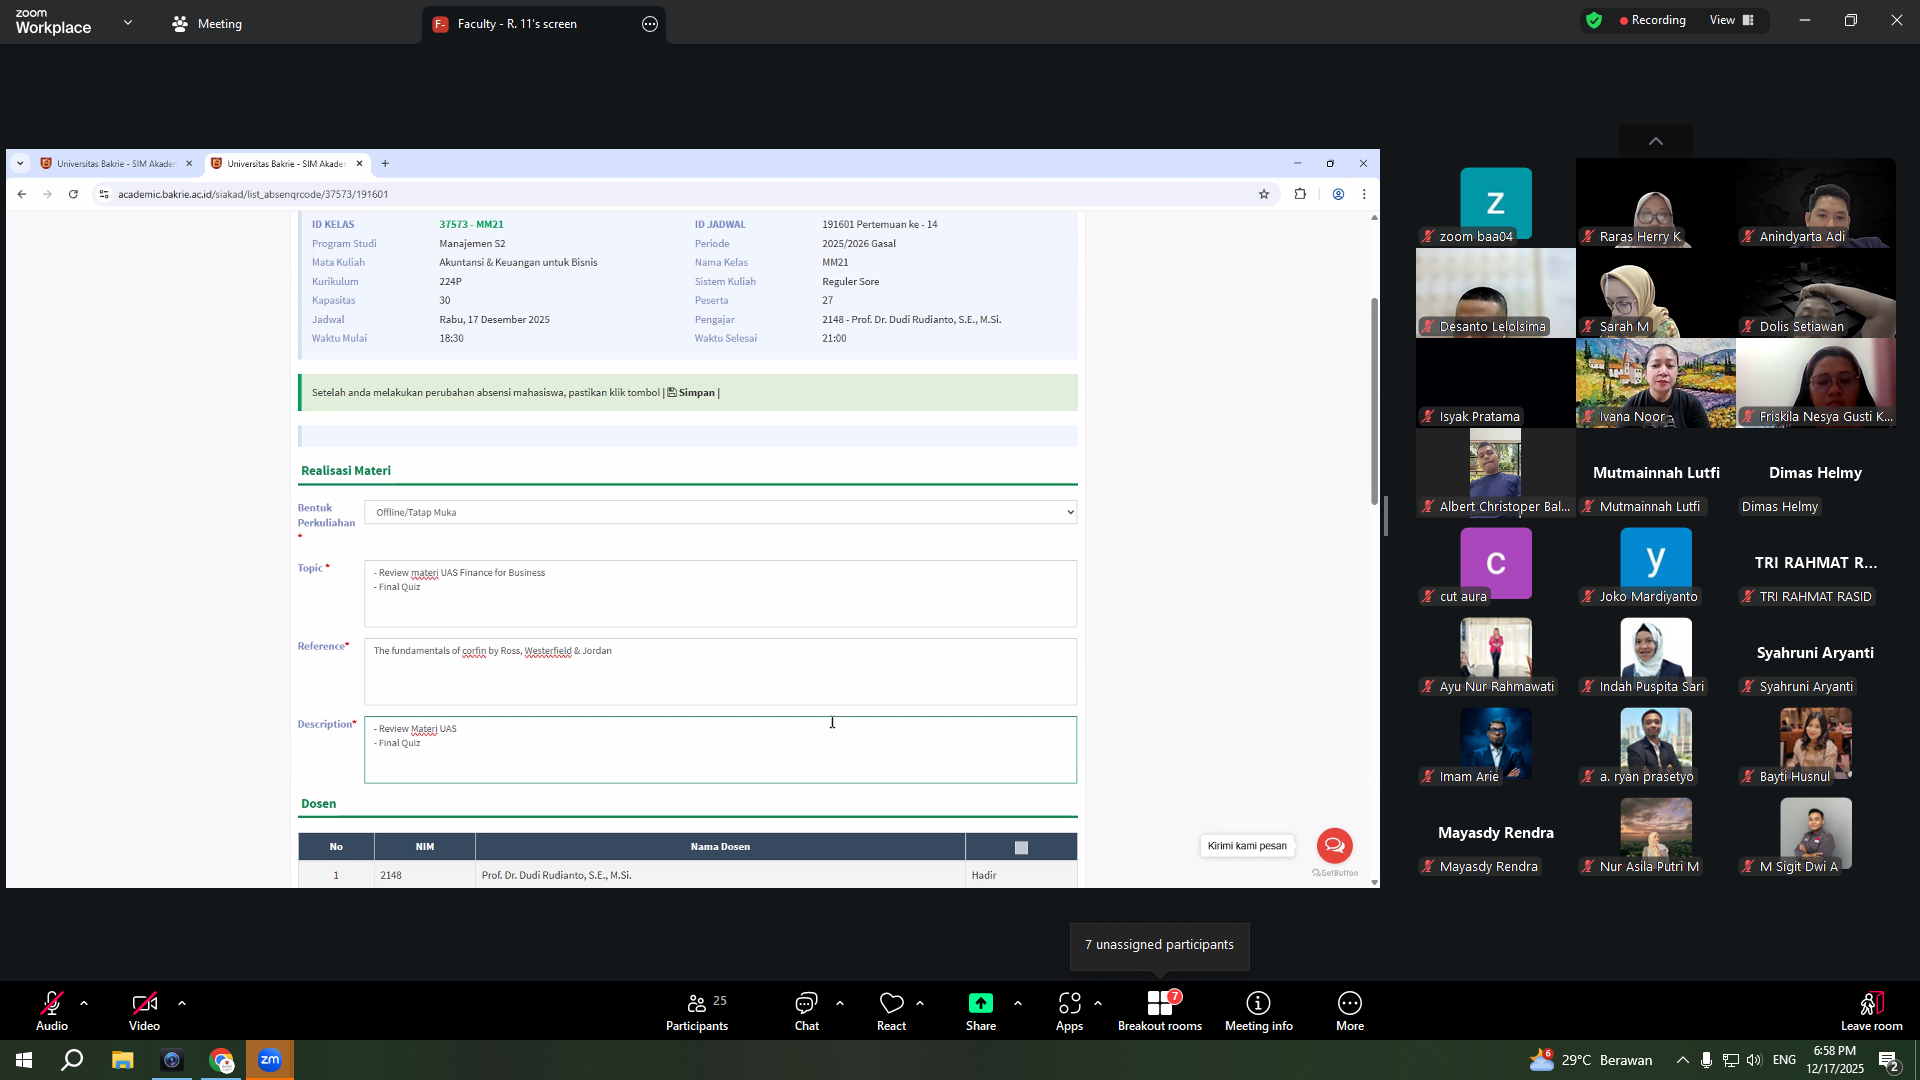The image size is (1920, 1080).
Task: Click the green Share screen button
Action: pos(981,1010)
